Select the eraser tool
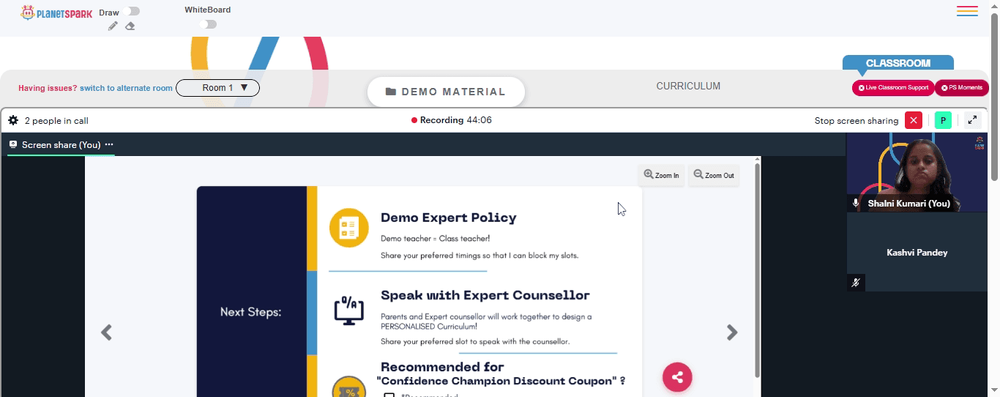Screen dimensions: 1000x397 [x=130, y=26]
